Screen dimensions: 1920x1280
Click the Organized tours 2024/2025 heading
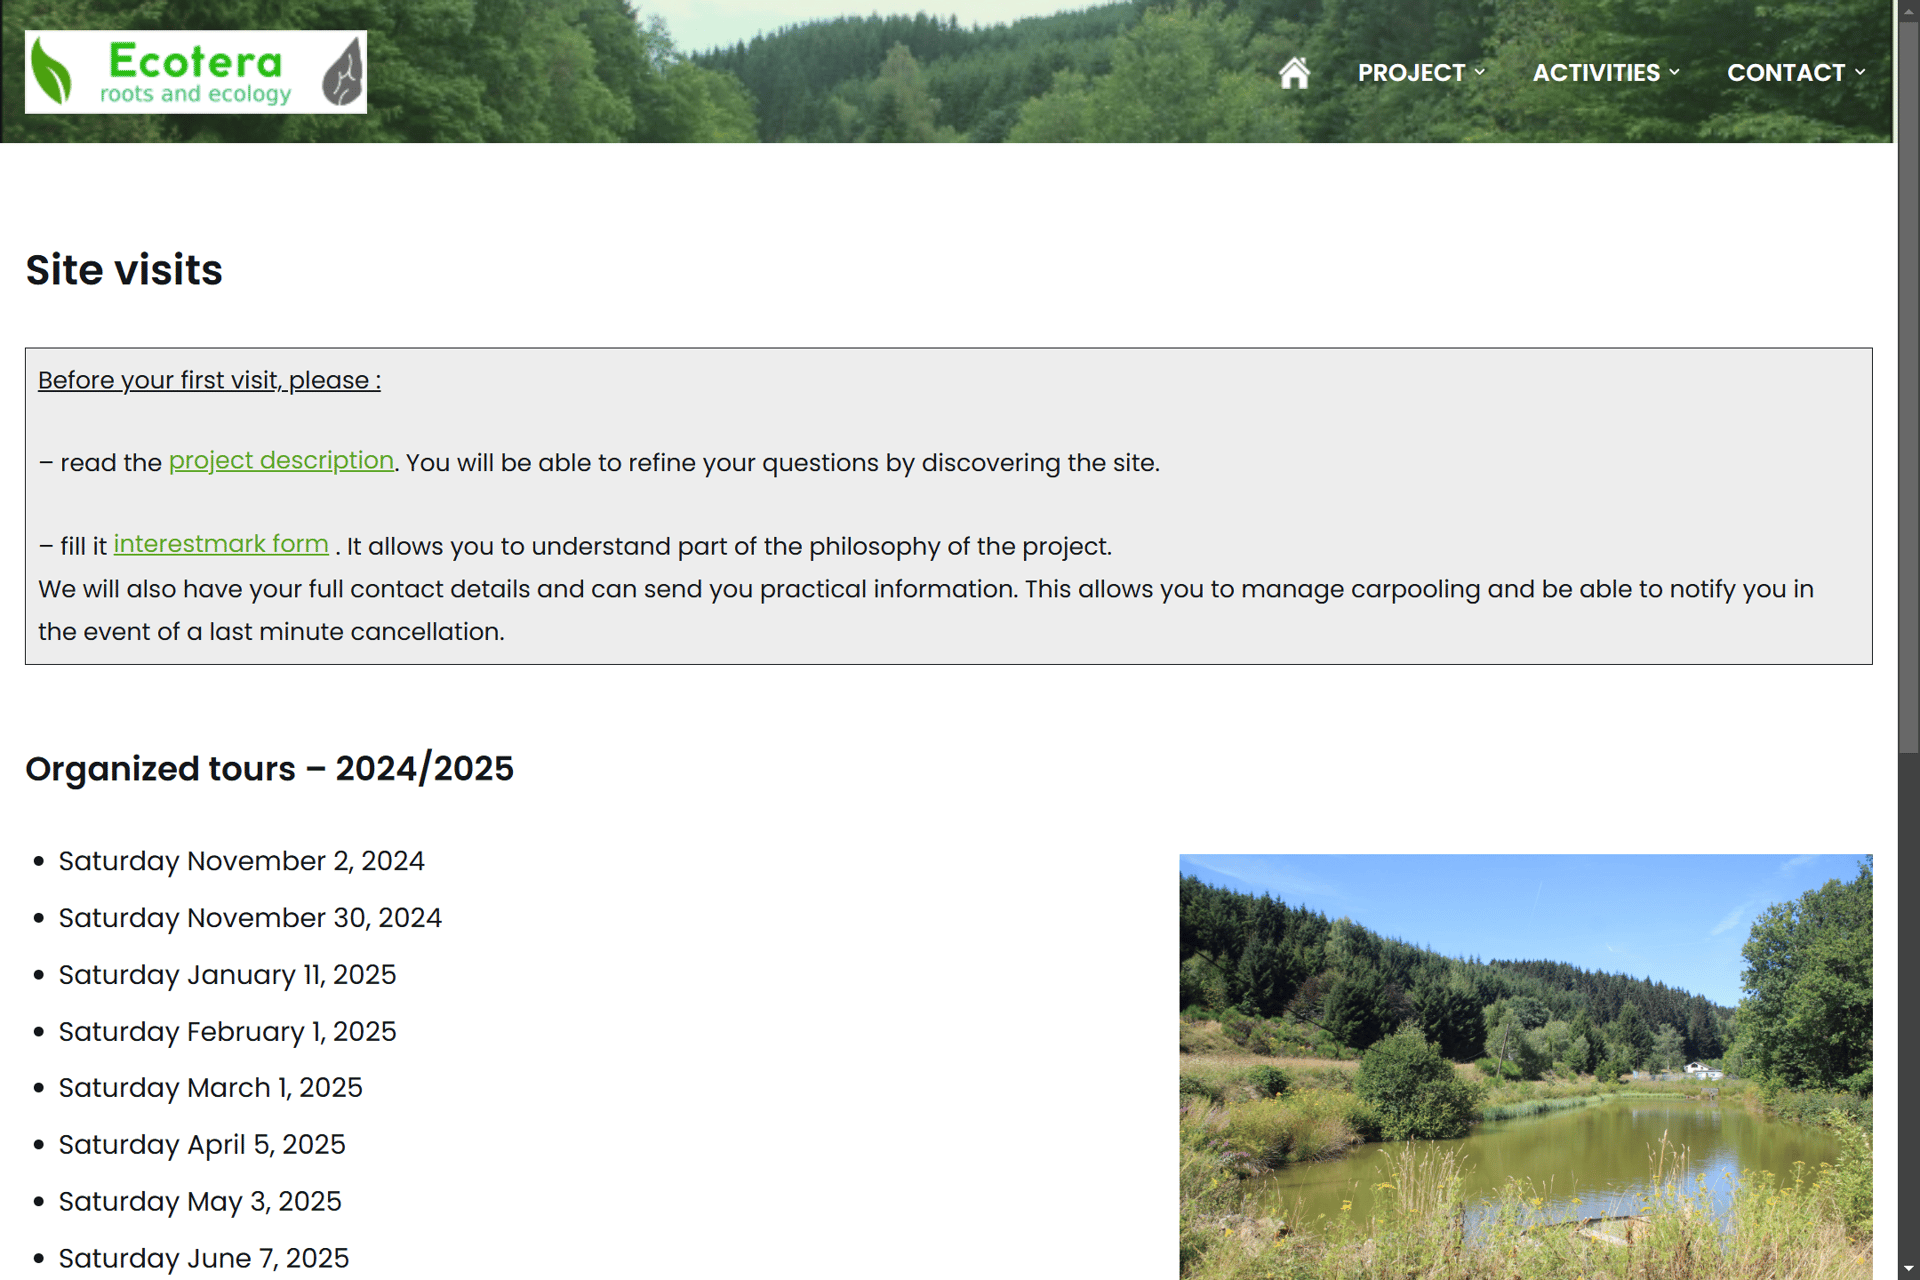[269, 769]
